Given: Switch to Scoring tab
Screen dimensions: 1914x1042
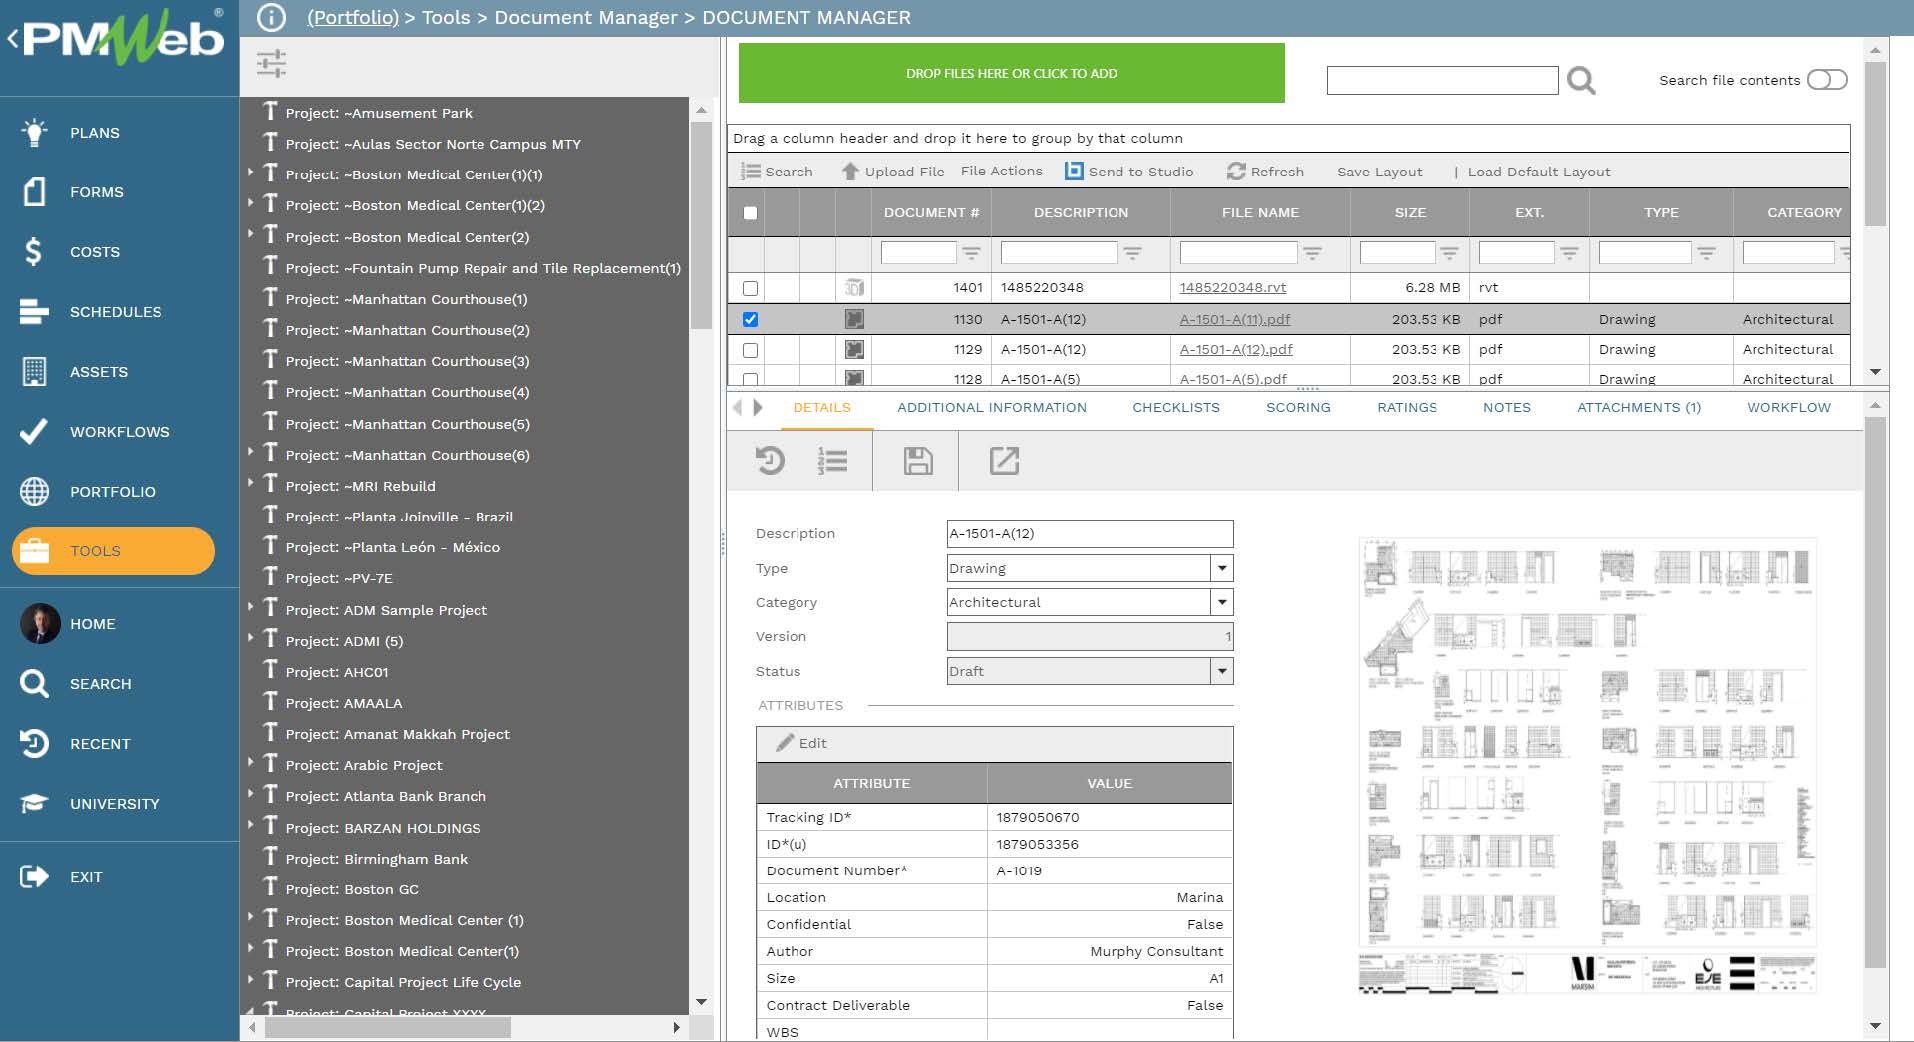Looking at the screenshot, I should (1298, 408).
